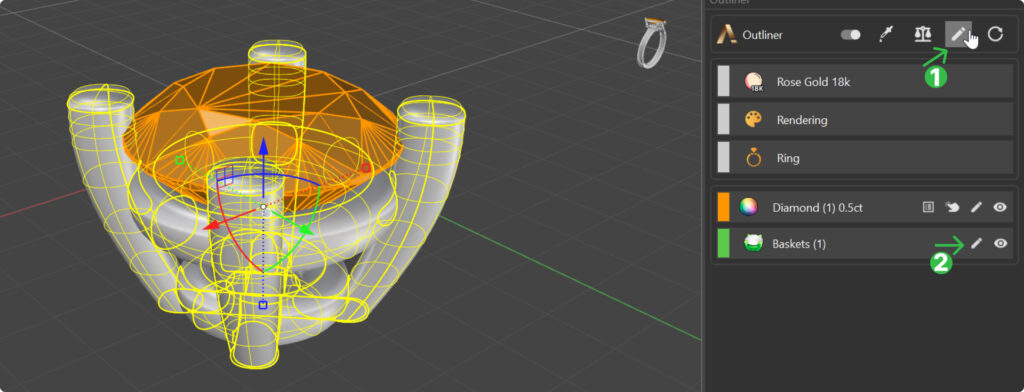Click the Diamond color wheel icon

[x=748, y=207]
